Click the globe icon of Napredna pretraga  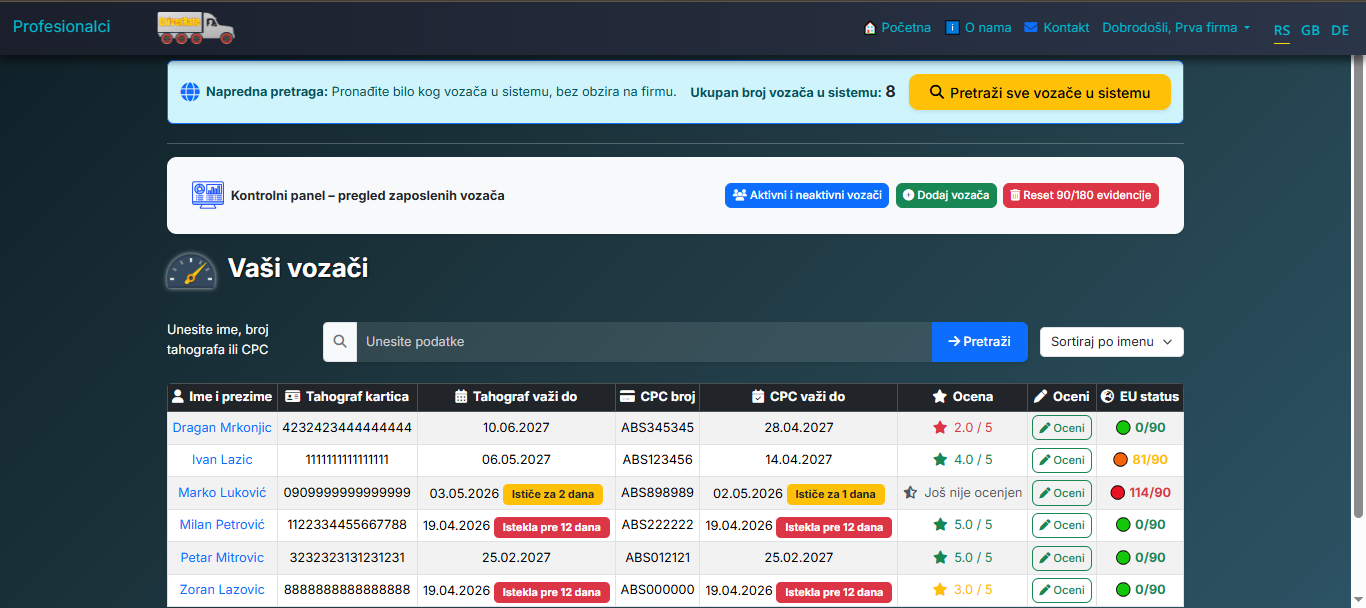pyautogui.click(x=190, y=92)
